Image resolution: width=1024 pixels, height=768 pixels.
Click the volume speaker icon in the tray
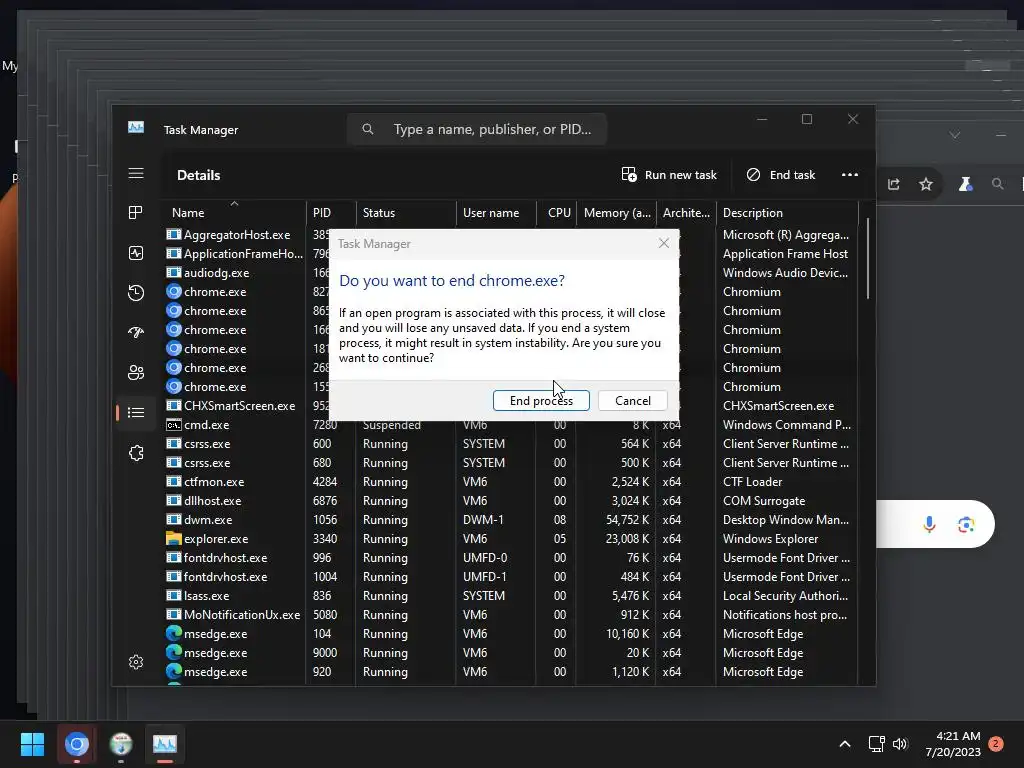(x=900, y=744)
